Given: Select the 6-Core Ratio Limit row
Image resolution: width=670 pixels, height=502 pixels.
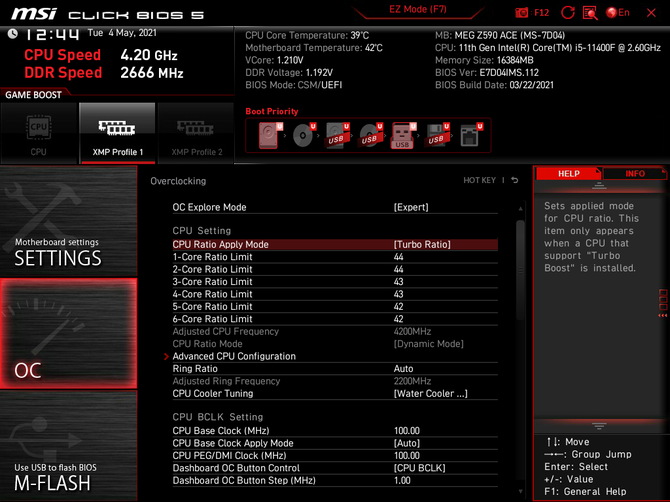Looking at the screenshot, I should (x=335, y=319).
